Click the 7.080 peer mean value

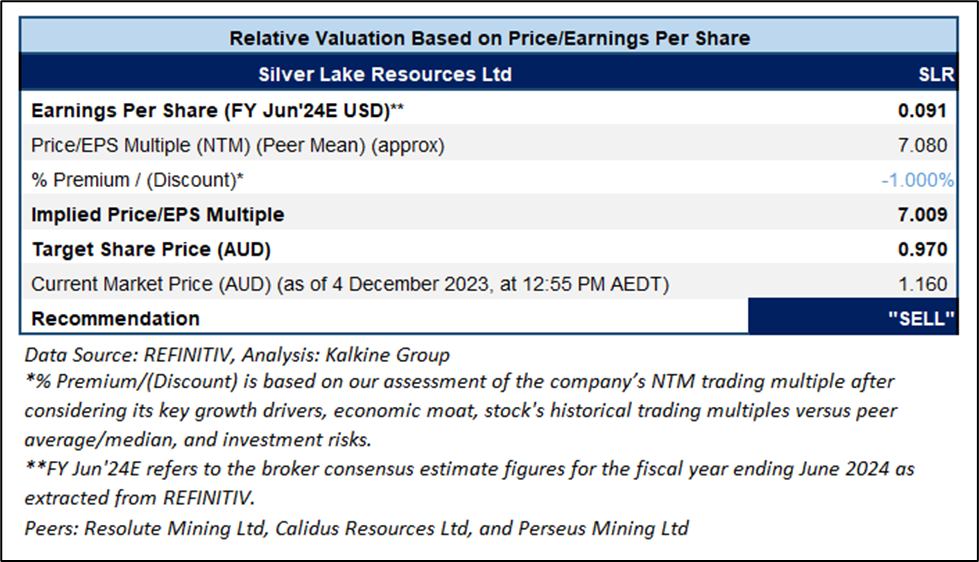(x=922, y=145)
